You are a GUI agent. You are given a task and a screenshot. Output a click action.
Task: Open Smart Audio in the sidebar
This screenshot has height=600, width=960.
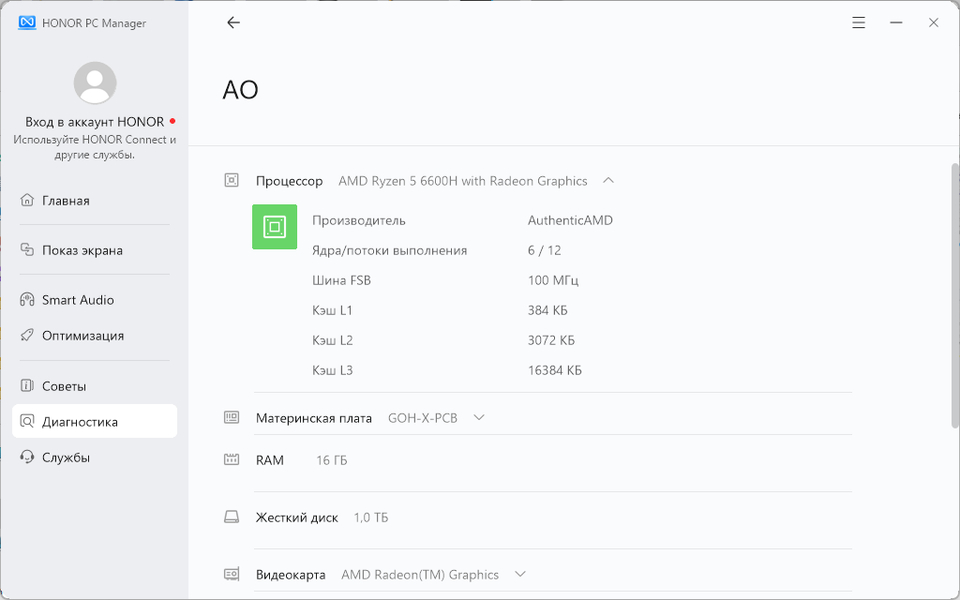pyautogui.click(x=78, y=300)
